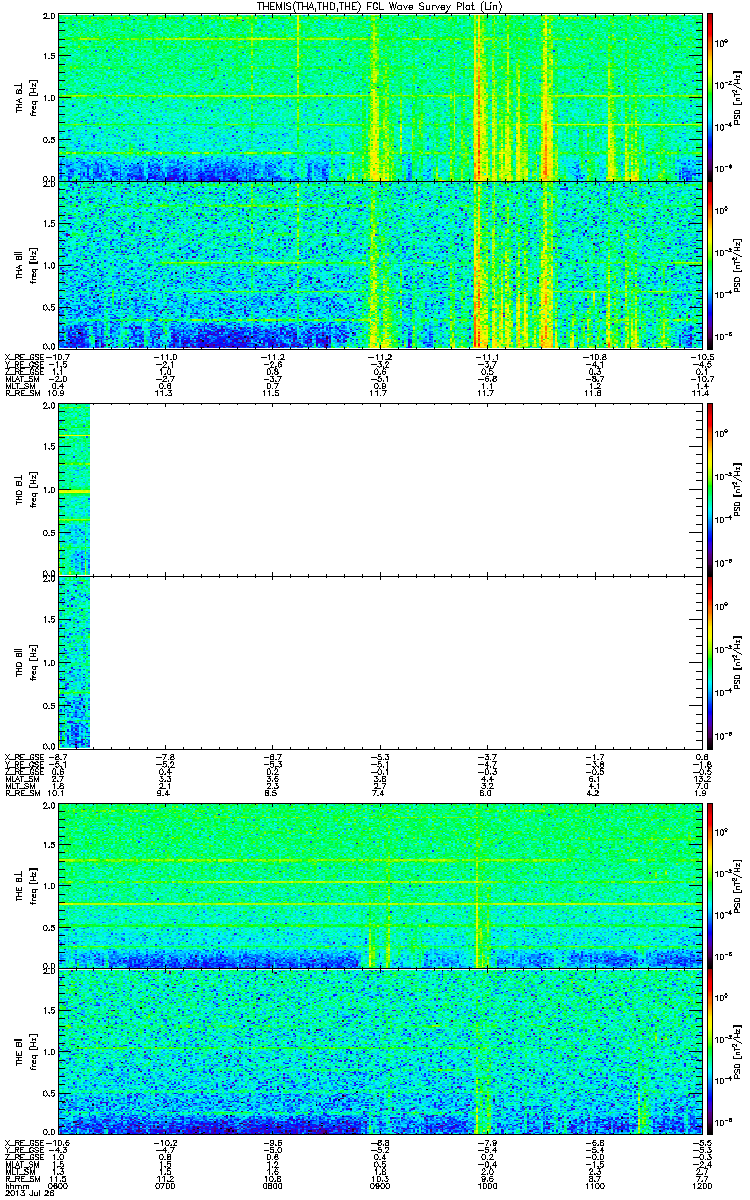Click the THD BII spectrogram data strip
This screenshot has width=750, height=1200.
75,661
